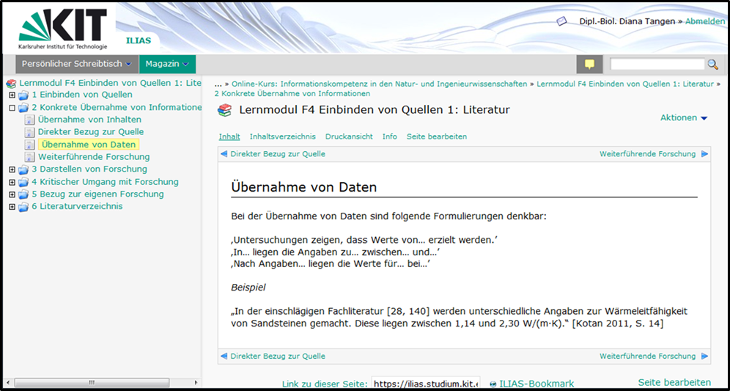The height and width of the screenshot is (391, 730).
Task: Open the mail envelope icon beside the user name
Action: (562, 21)
